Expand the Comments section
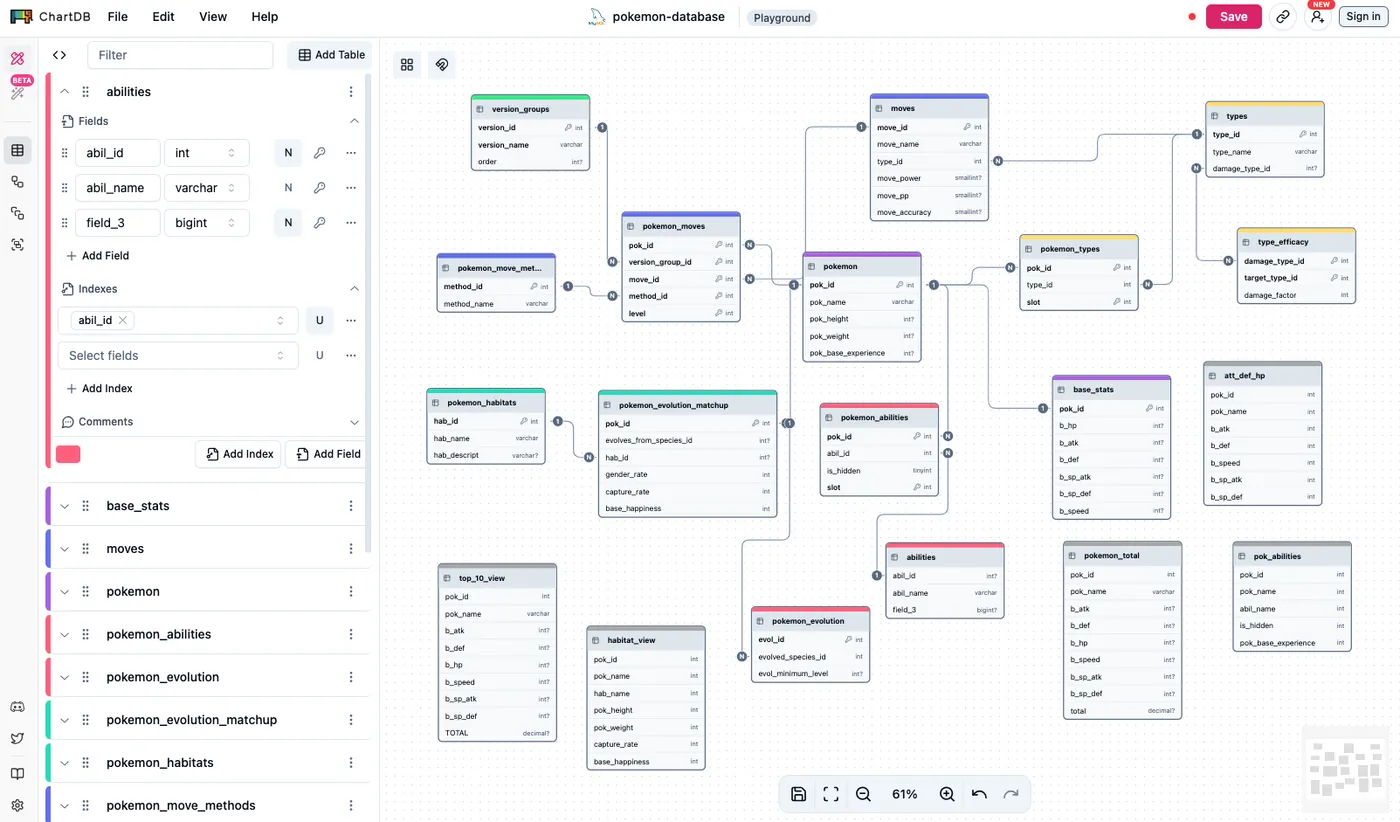Viewport: 1400px width, 822px height. coord(354,422)
